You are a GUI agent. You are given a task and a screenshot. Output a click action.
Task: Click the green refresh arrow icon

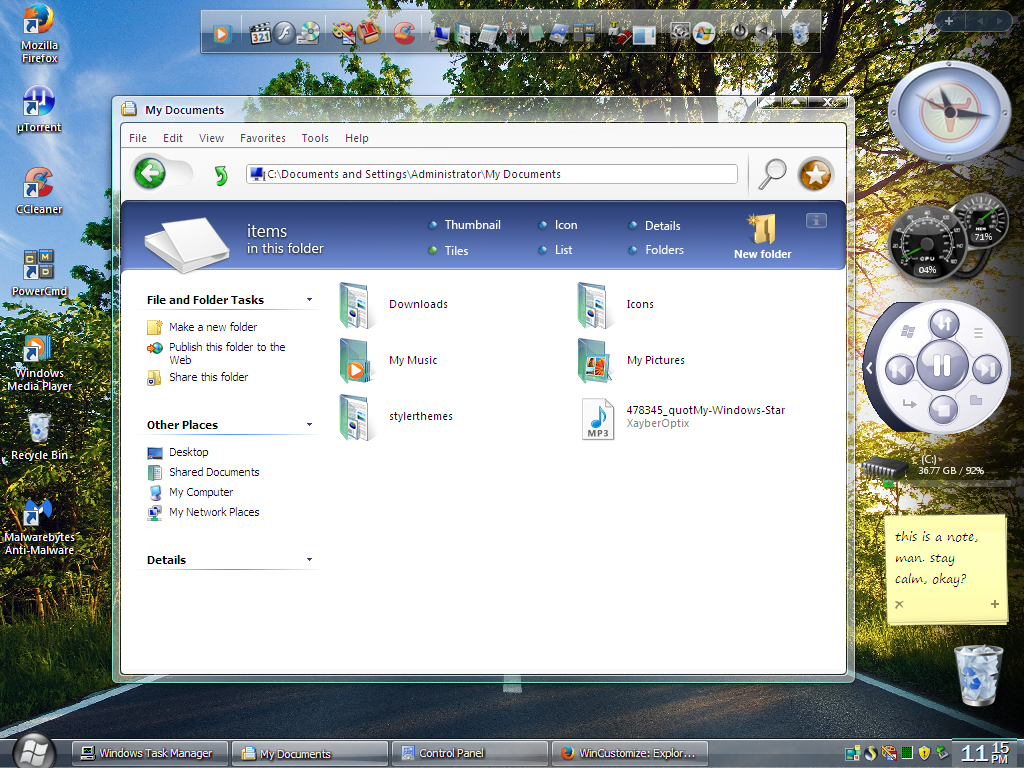tap(221, 176)
